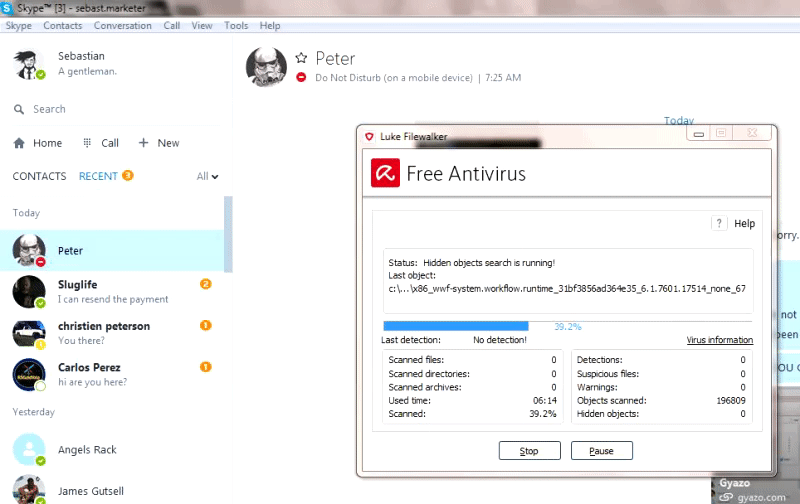Open the Virus information link

pos(719,340)
